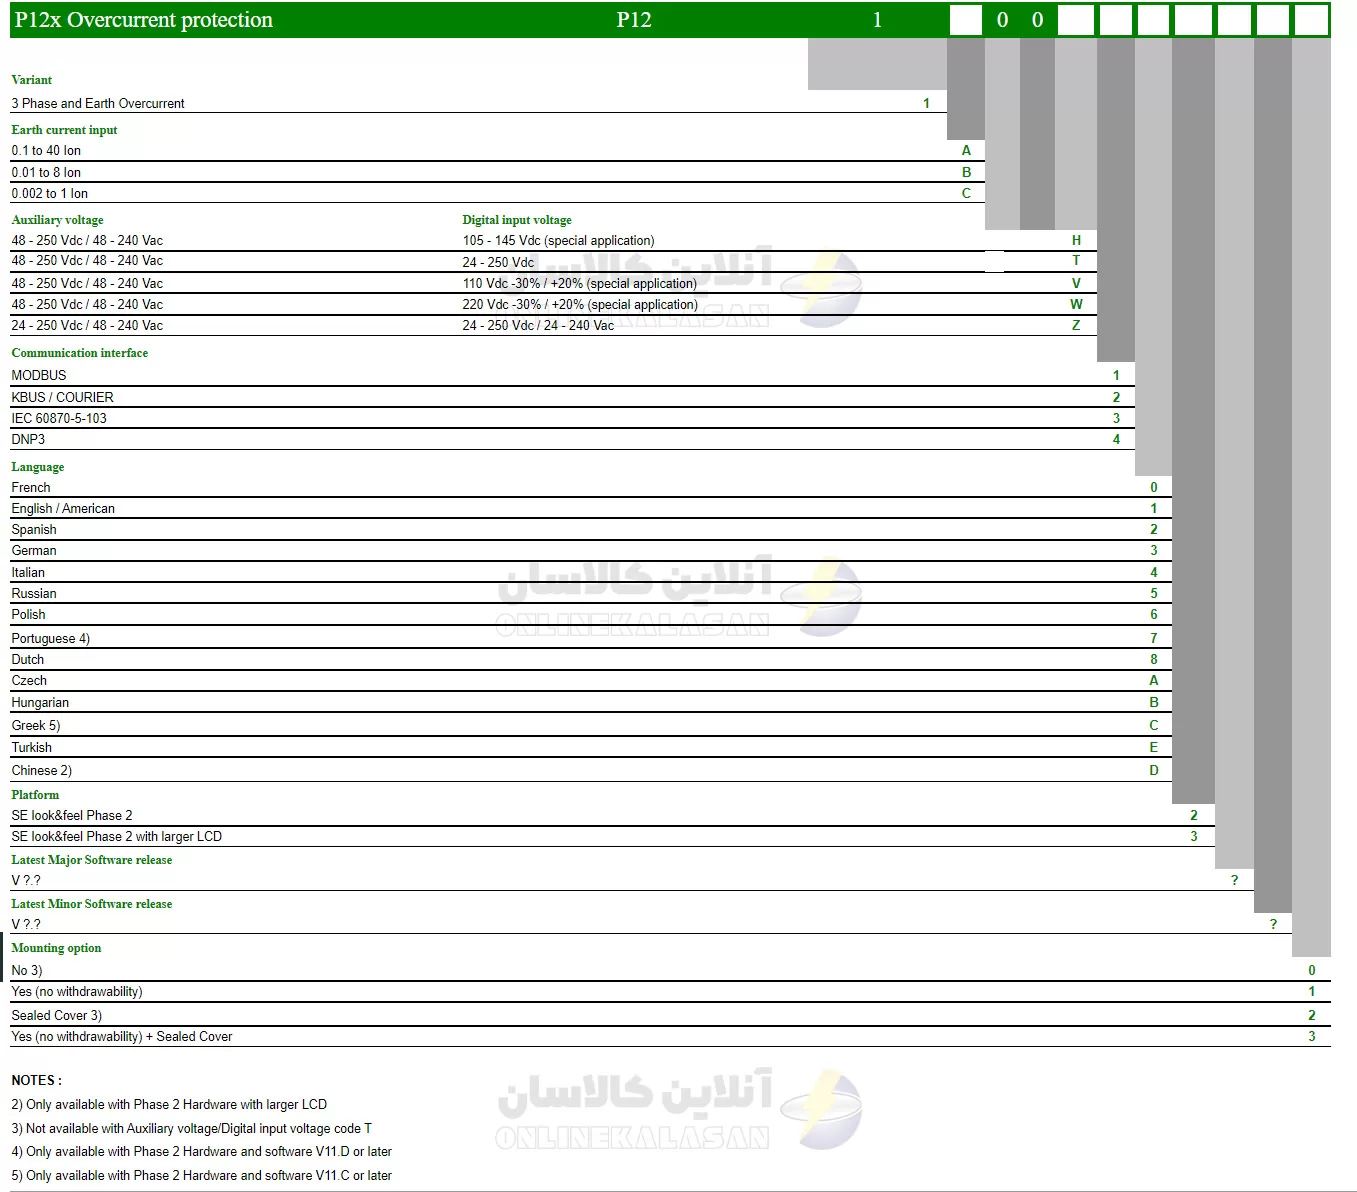Click code letter 'Z' in voltage rows
The height and width of the screenshot is (1192, 1357).
(x=1076, y=325)
